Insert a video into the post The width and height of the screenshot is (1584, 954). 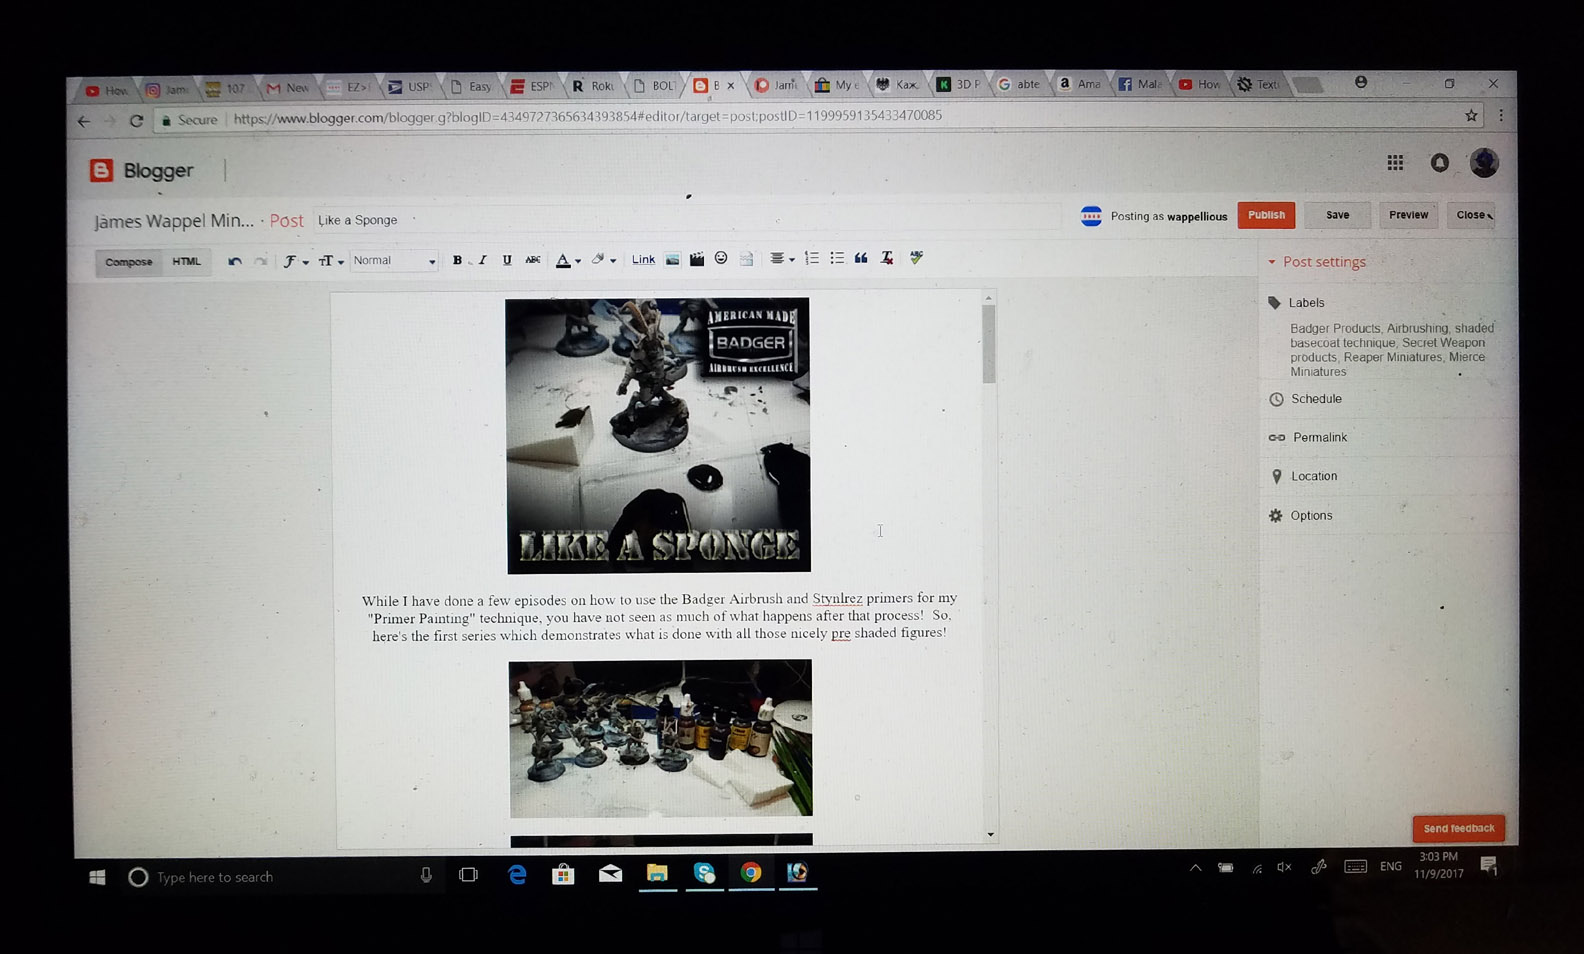697,259
